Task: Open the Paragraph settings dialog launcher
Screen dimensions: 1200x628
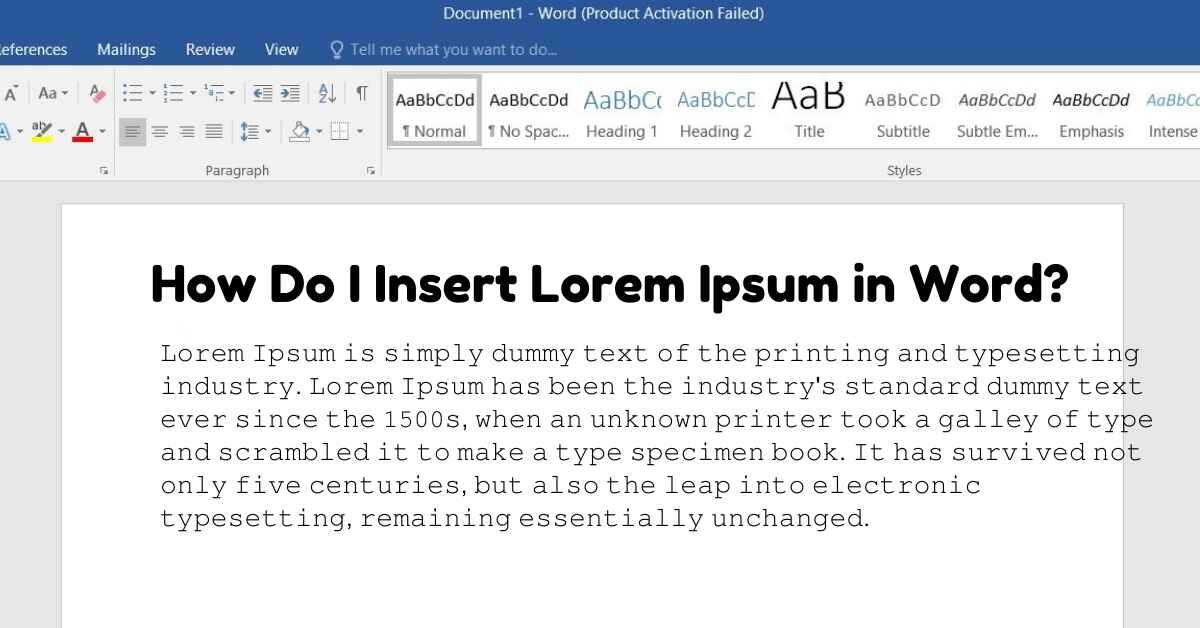Action: 371,171
